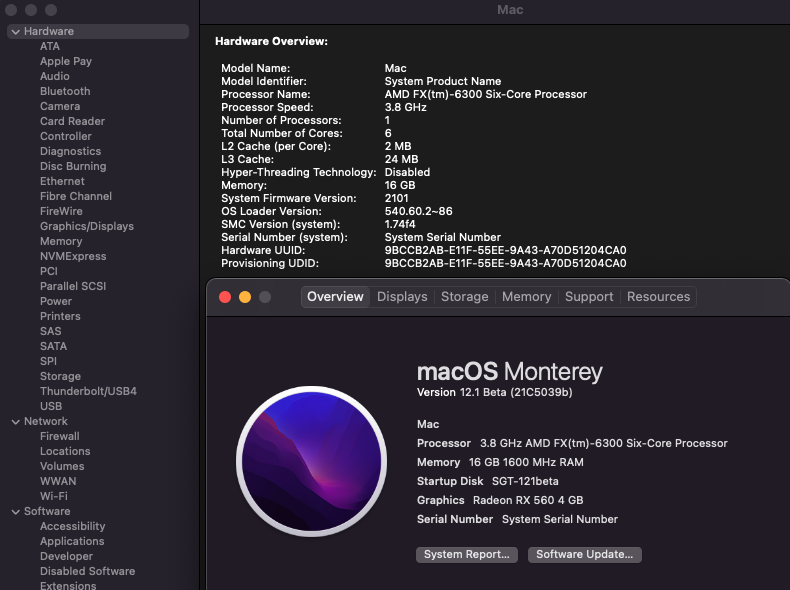Choose Wi-Fi under Network
Viewport: 790px width, 590px height.
[x=54, y=496]
